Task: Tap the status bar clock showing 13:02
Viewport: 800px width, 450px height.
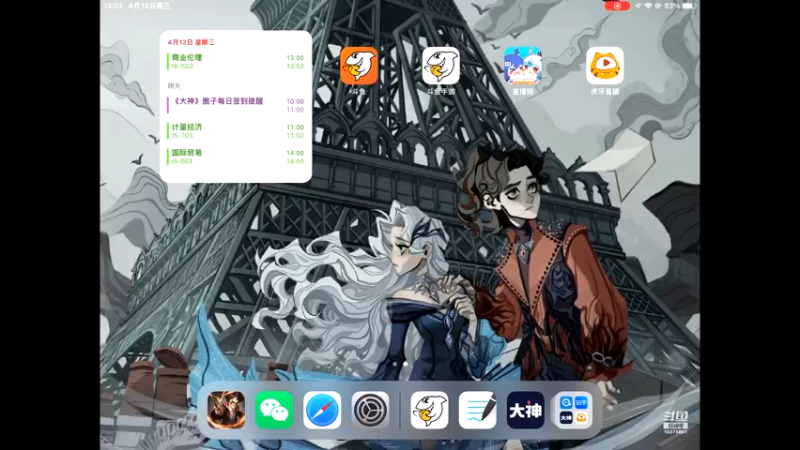Action: pyautogui.click(x=113, y=6)
